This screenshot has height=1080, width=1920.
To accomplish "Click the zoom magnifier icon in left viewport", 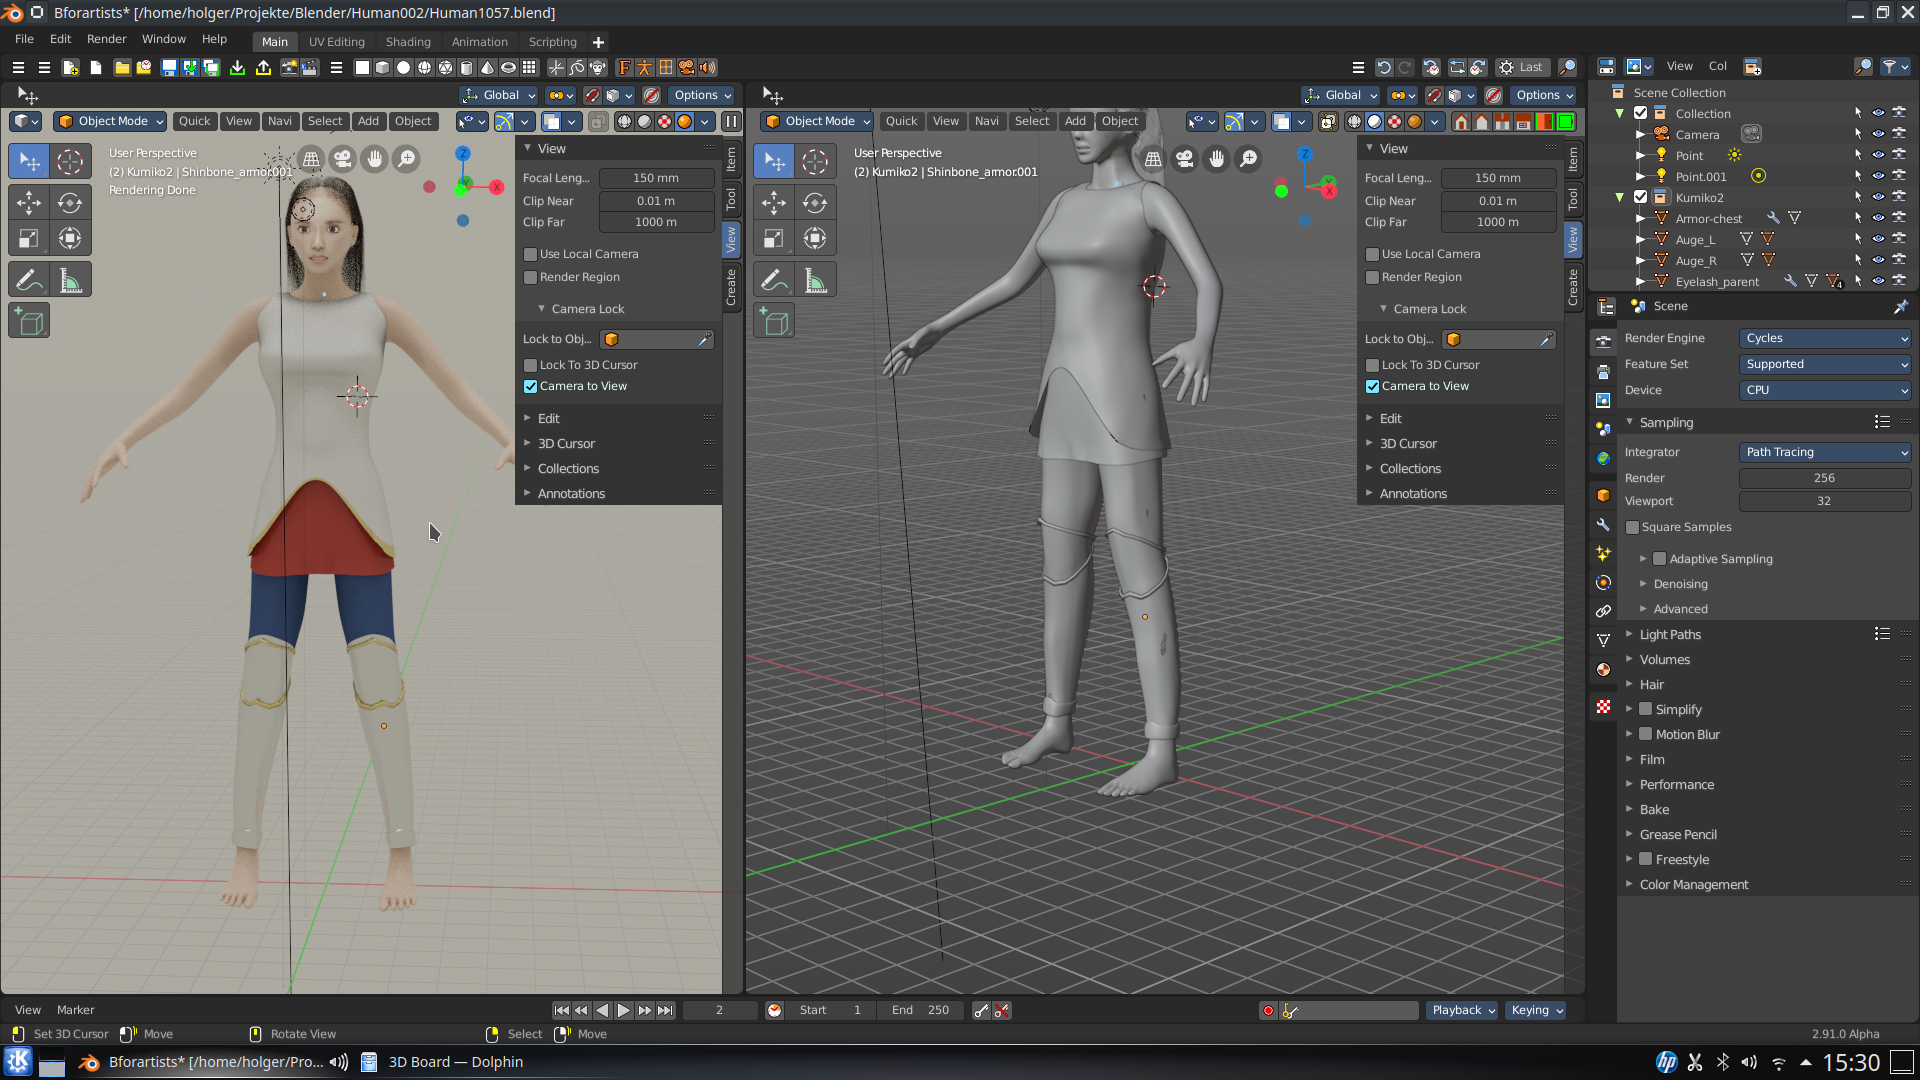I will pos(406,159).
